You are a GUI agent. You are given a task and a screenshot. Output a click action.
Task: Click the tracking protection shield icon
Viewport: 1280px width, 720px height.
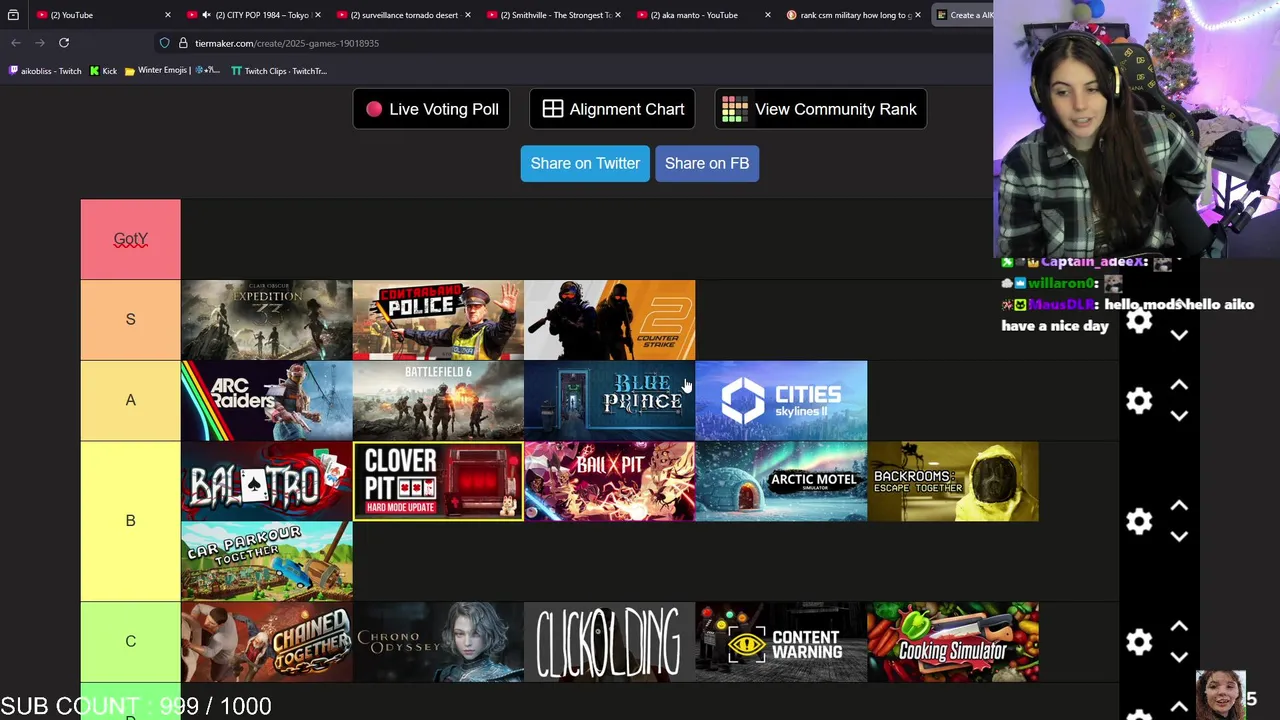(164, 43)
